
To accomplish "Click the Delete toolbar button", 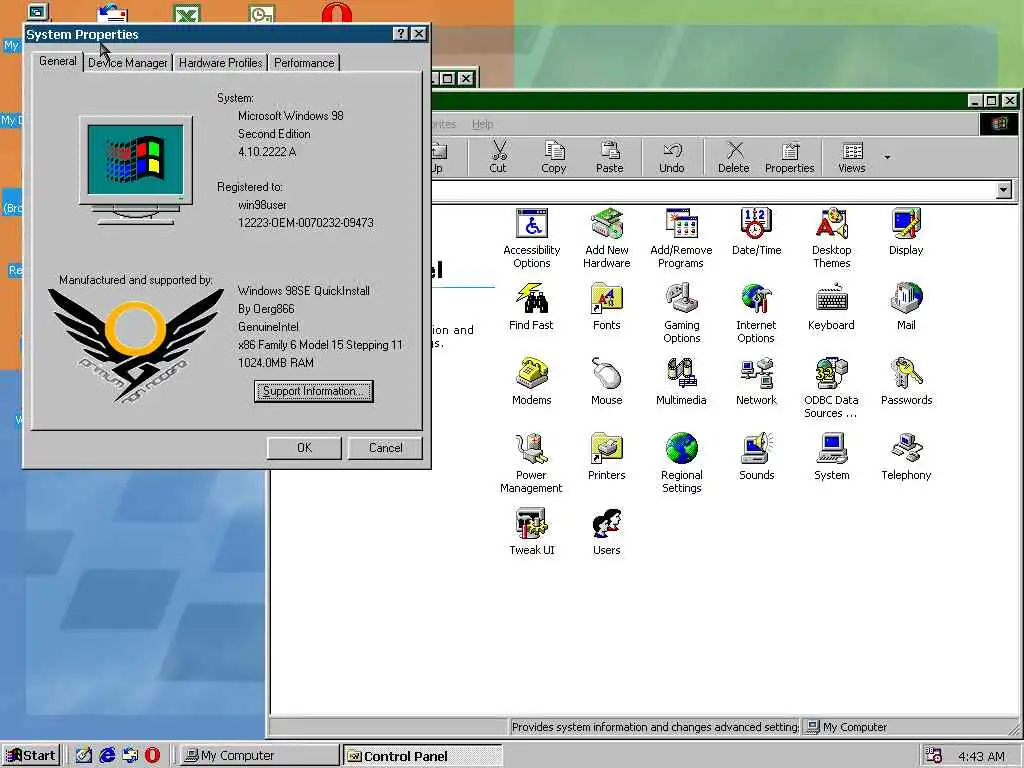I will pyautogui.click(x=733, y=157).
